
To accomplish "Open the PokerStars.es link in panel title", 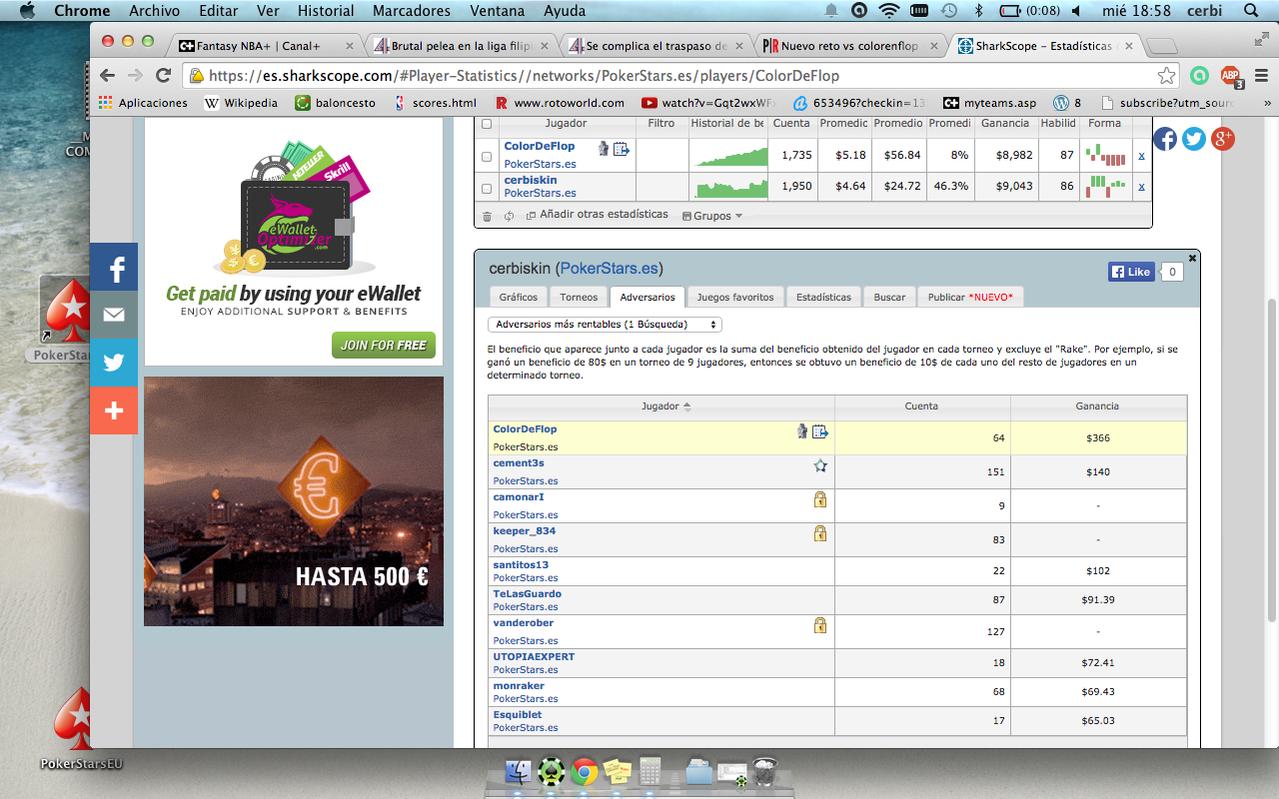I will [609, 269].
